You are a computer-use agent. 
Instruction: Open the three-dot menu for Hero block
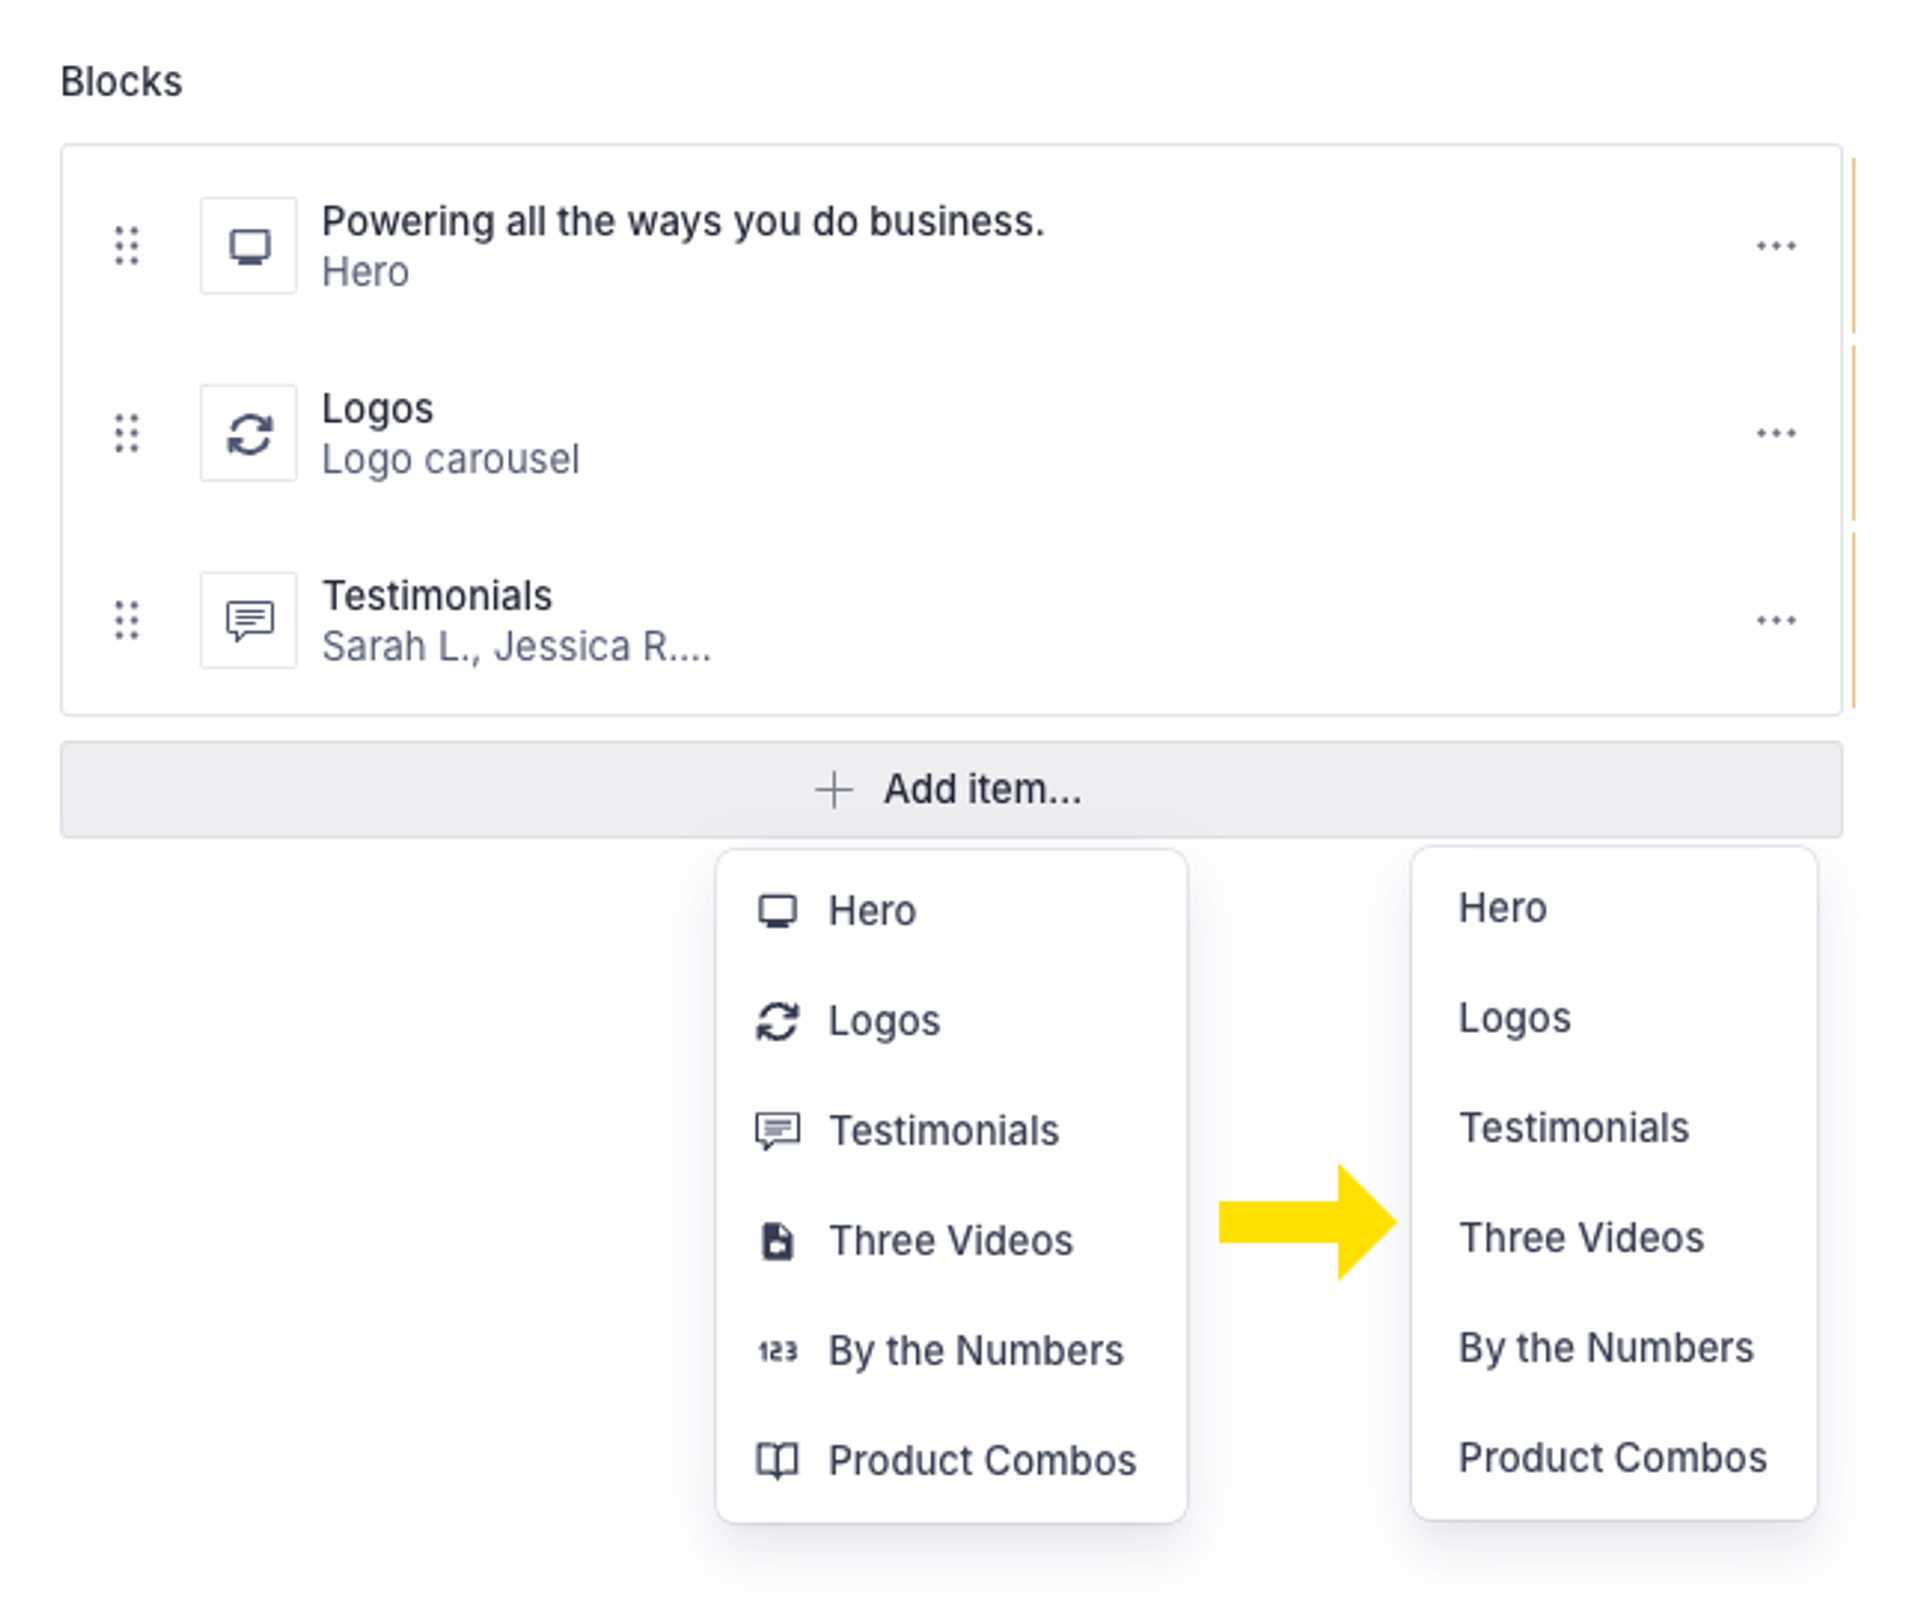(1776, 246)
